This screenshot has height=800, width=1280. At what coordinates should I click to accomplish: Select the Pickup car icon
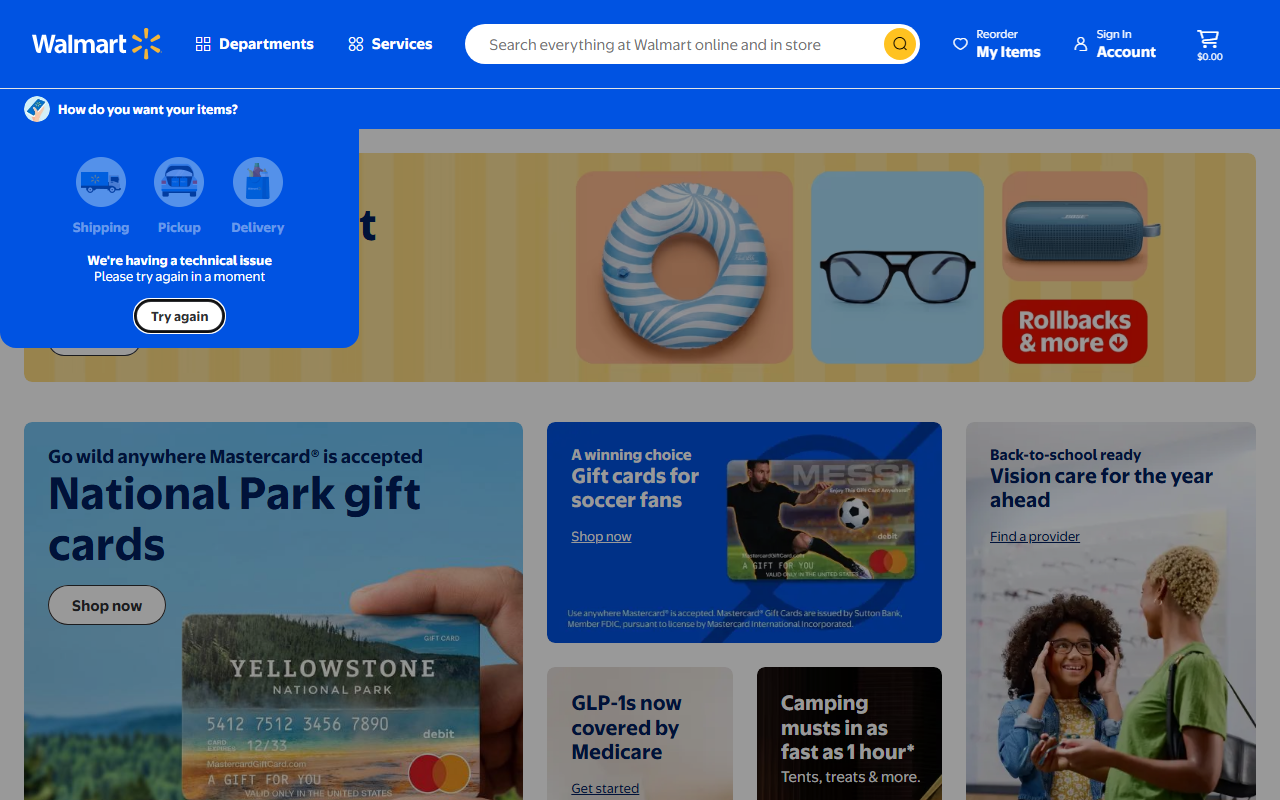pyautogui.click(x=179, y=183)
